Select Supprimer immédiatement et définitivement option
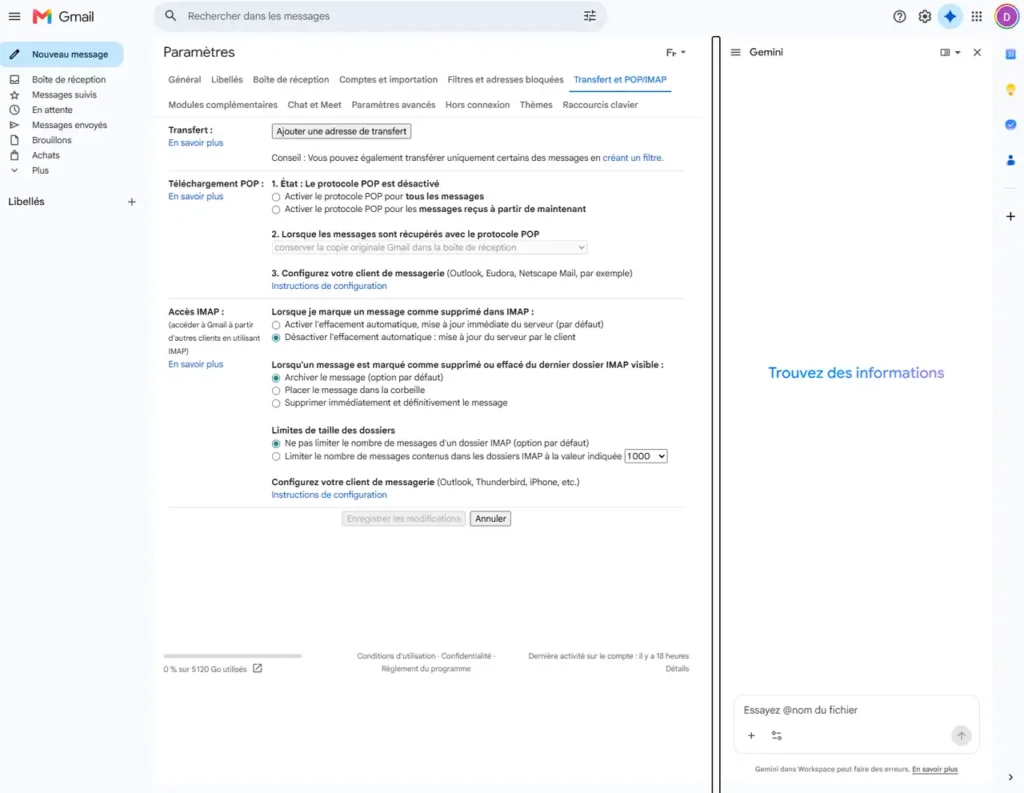Image resolution: width=1024 pixels, height=793 pixels. point(276,403)
